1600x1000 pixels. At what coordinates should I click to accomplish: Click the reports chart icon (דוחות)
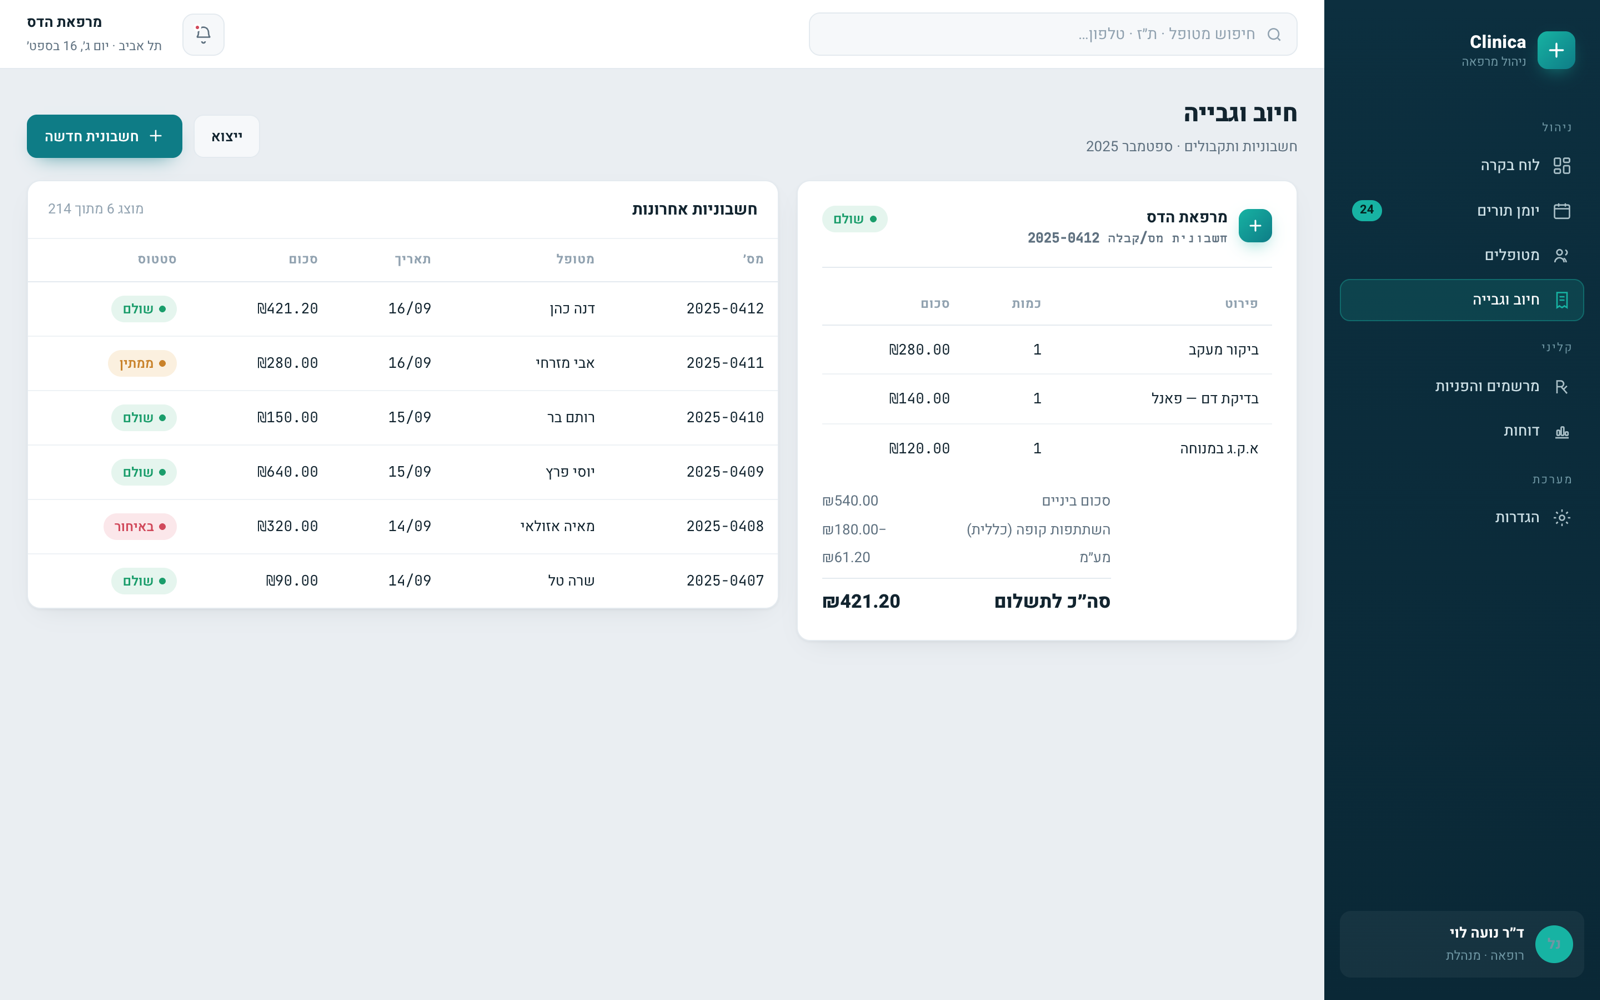(x=1562, y=431)
